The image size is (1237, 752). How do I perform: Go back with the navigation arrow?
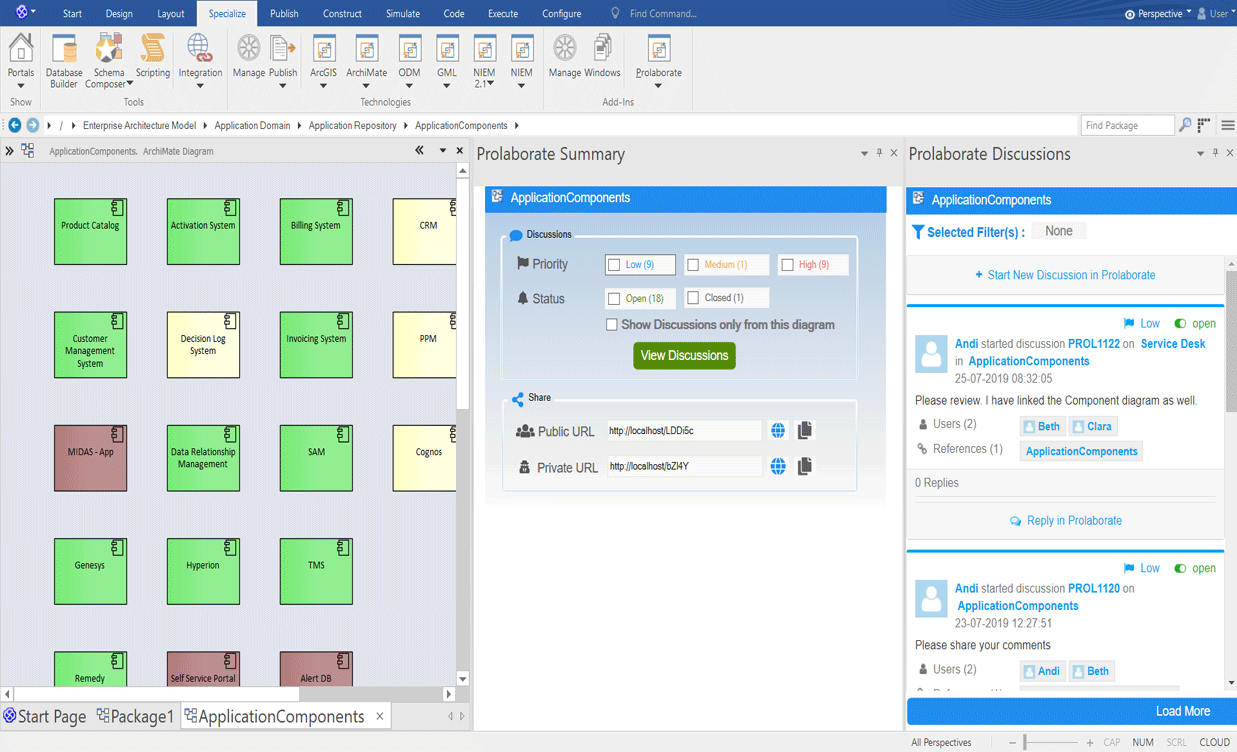[15, 125]
